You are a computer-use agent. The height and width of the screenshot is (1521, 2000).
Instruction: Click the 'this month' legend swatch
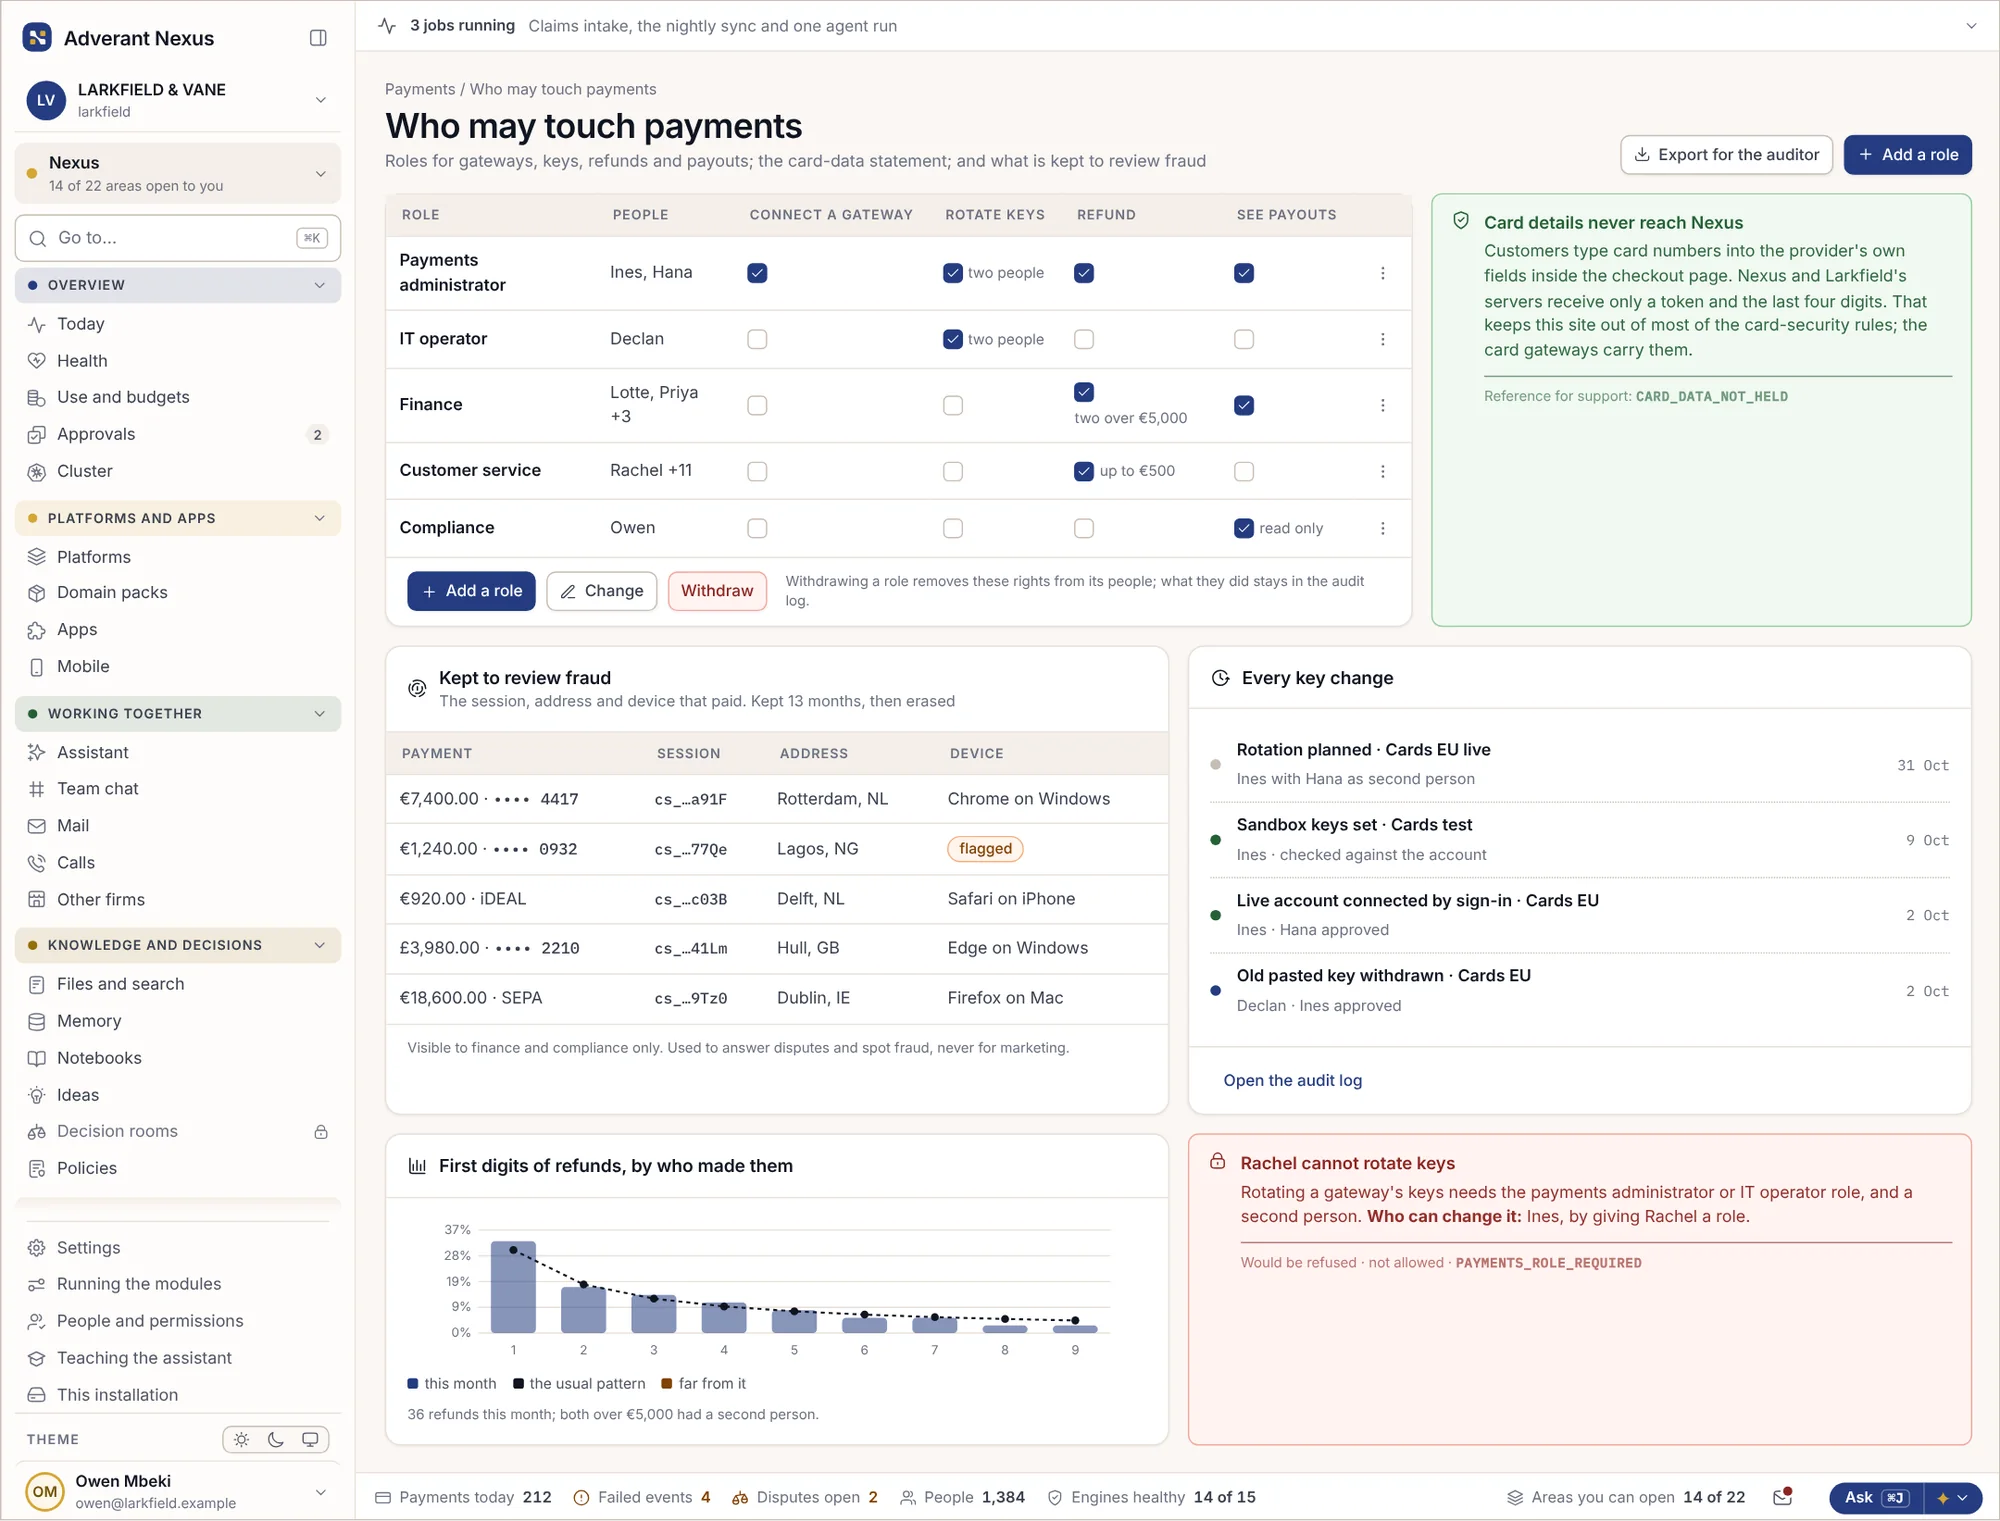click(x=413, y=1384)
